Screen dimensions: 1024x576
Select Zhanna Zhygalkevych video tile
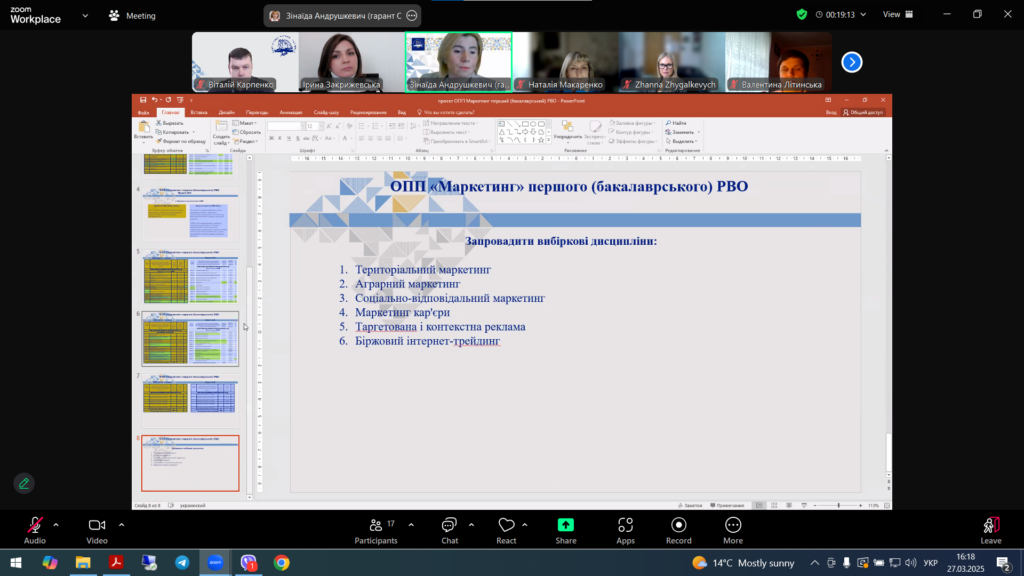(671, 62)
